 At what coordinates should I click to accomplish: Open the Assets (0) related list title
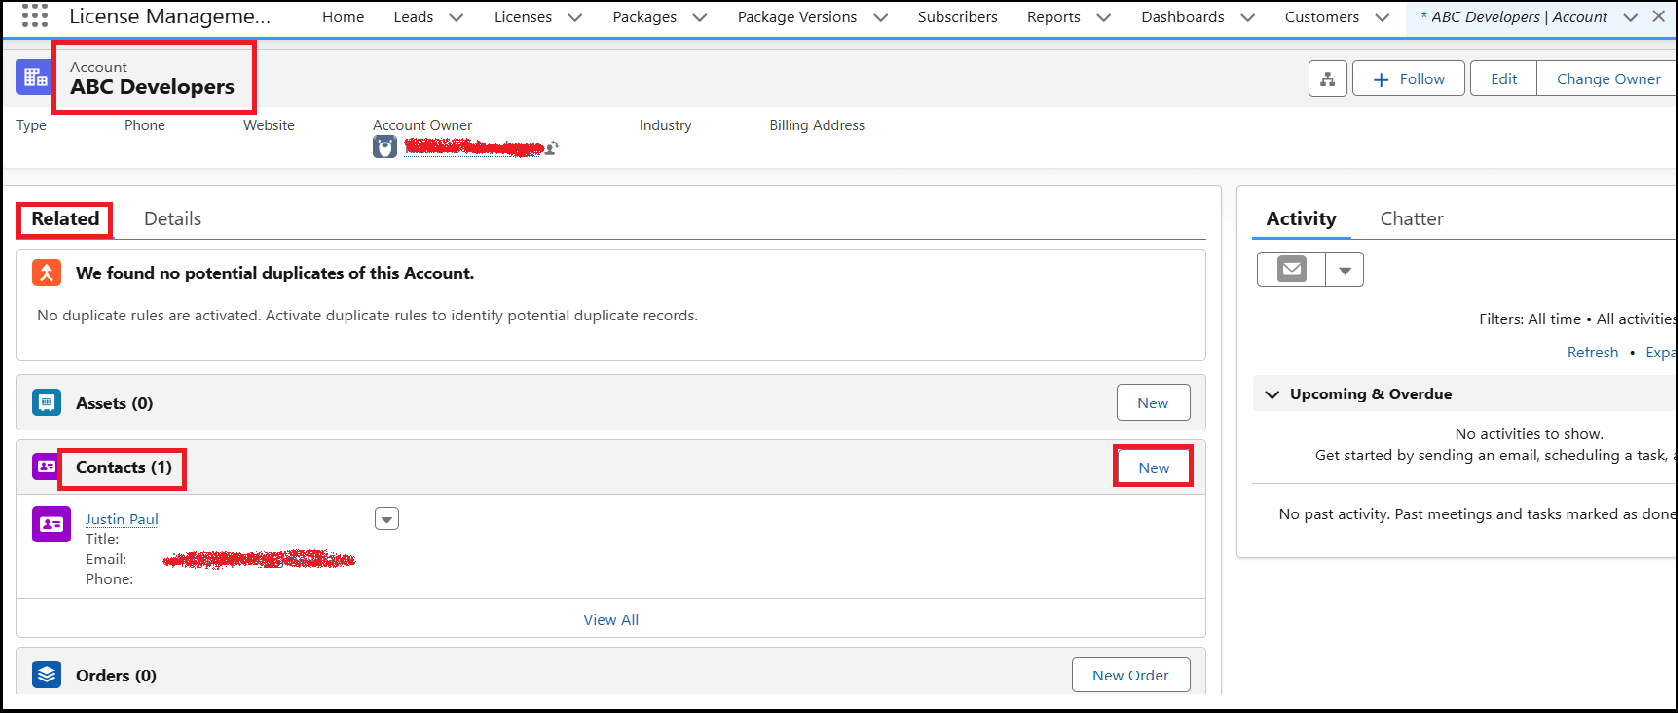point(114,403)
